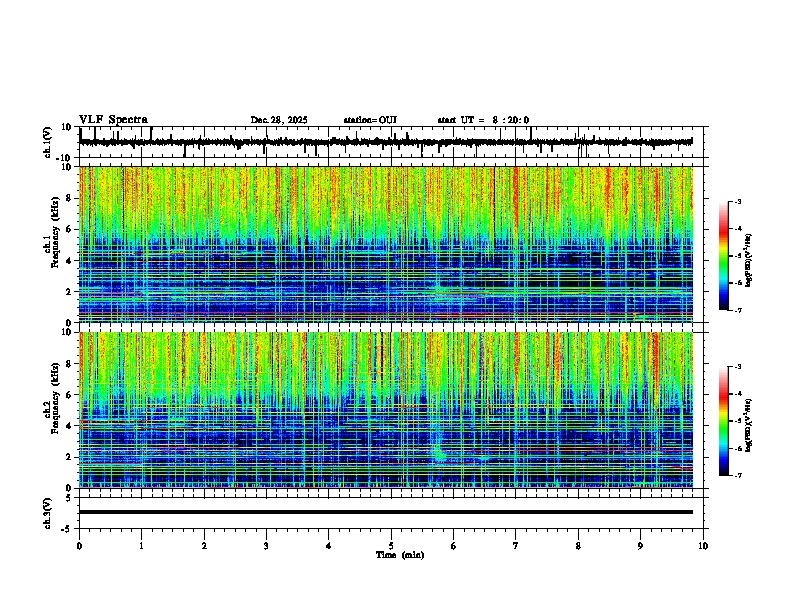Viewport: 792px width, 612px height.
Task: Click time axis tick label '0'
Action: 79,545
